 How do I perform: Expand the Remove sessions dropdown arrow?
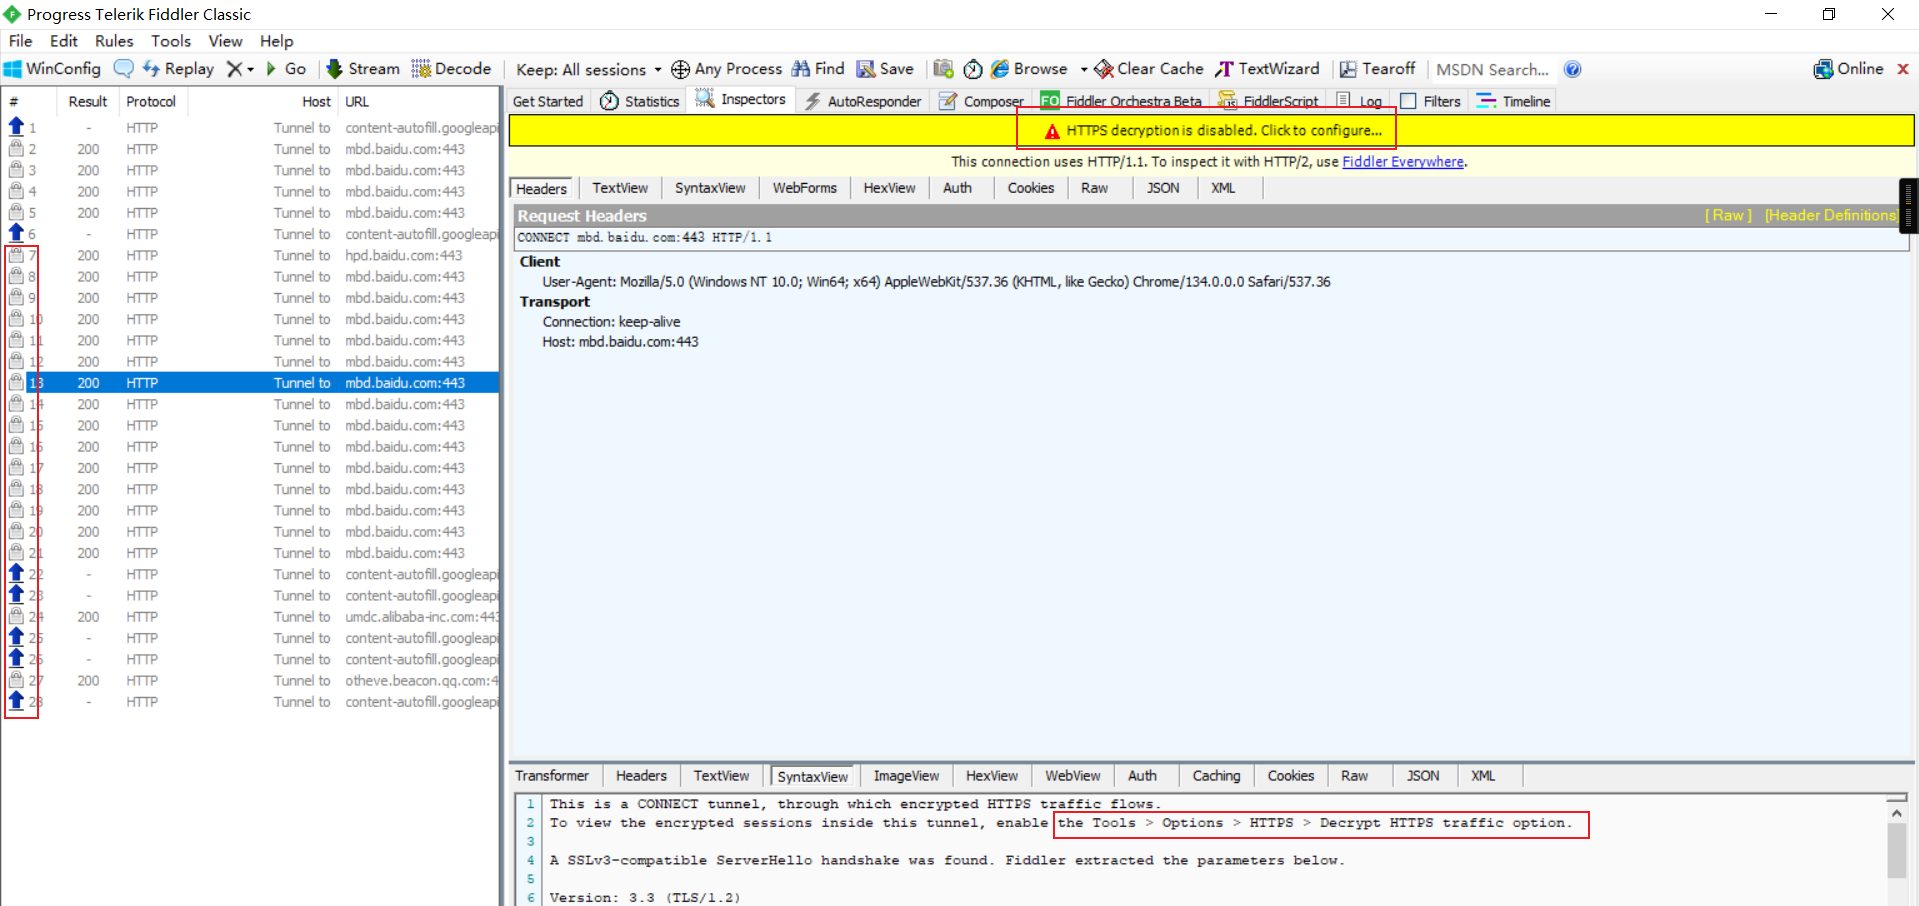pos(250,69)
